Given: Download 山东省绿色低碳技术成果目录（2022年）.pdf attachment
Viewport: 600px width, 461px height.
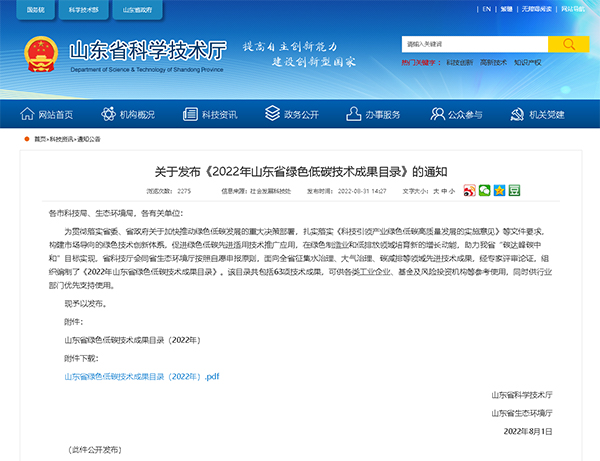Looking at the screenshot, I should point(141,377).
